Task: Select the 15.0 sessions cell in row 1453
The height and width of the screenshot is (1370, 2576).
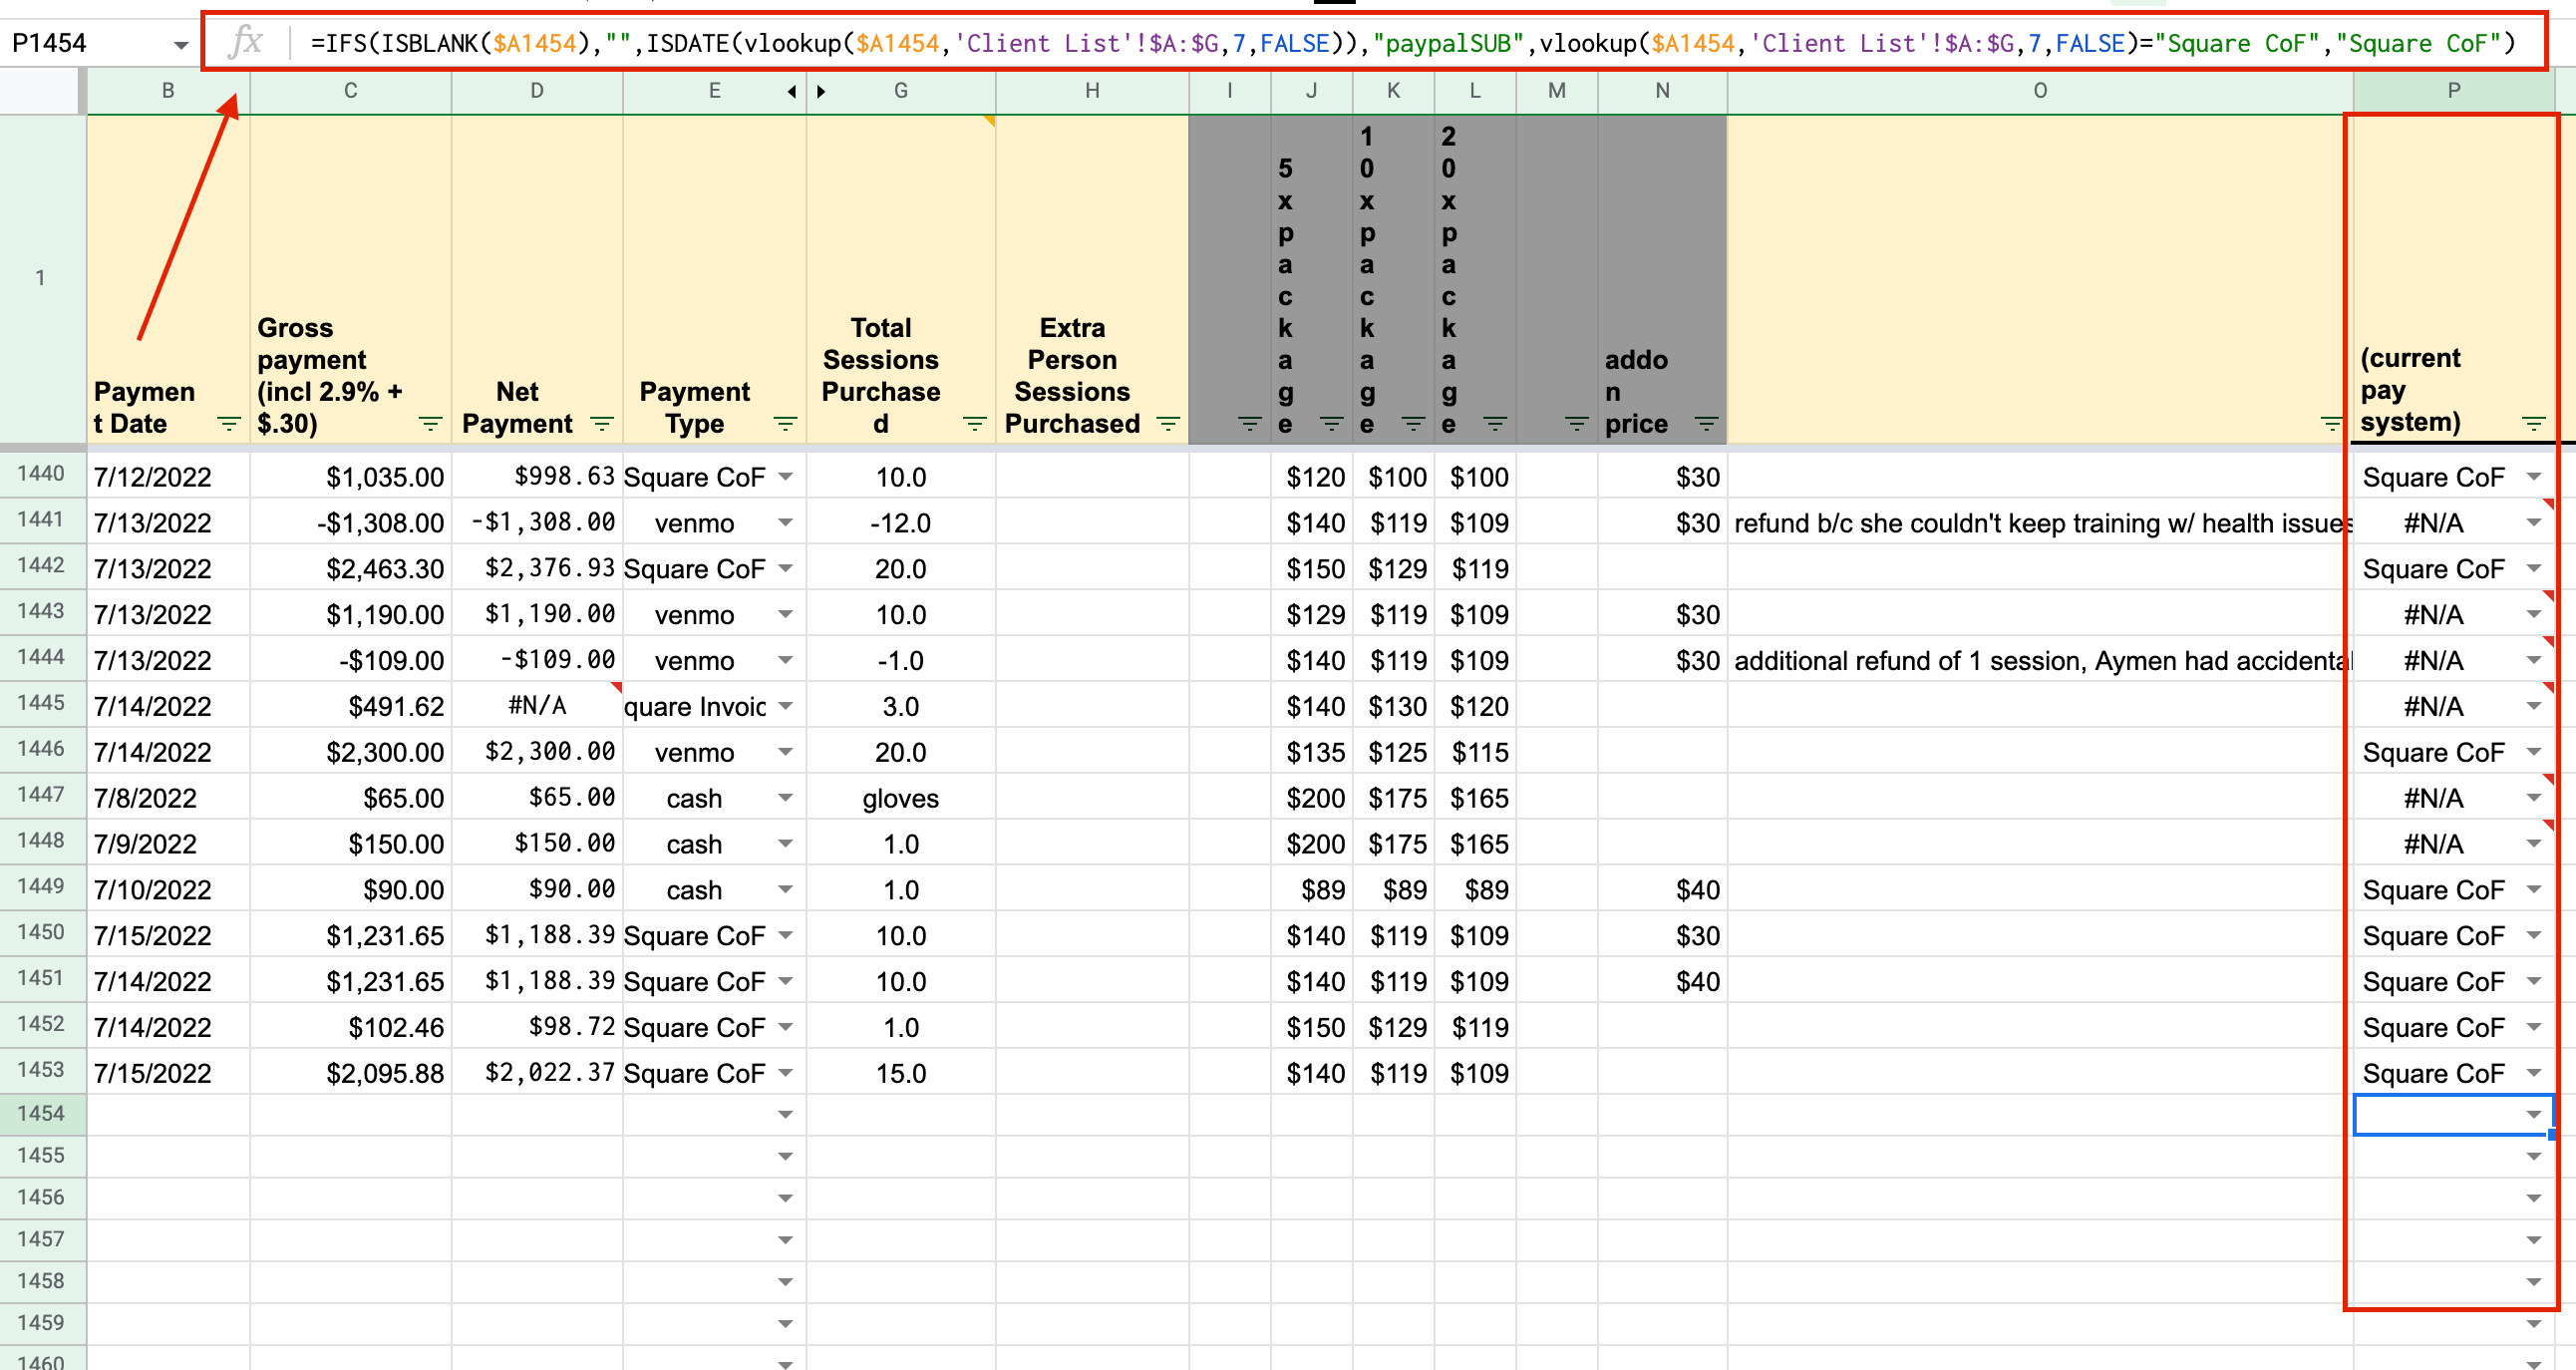Action: (x=900, y=1073)
